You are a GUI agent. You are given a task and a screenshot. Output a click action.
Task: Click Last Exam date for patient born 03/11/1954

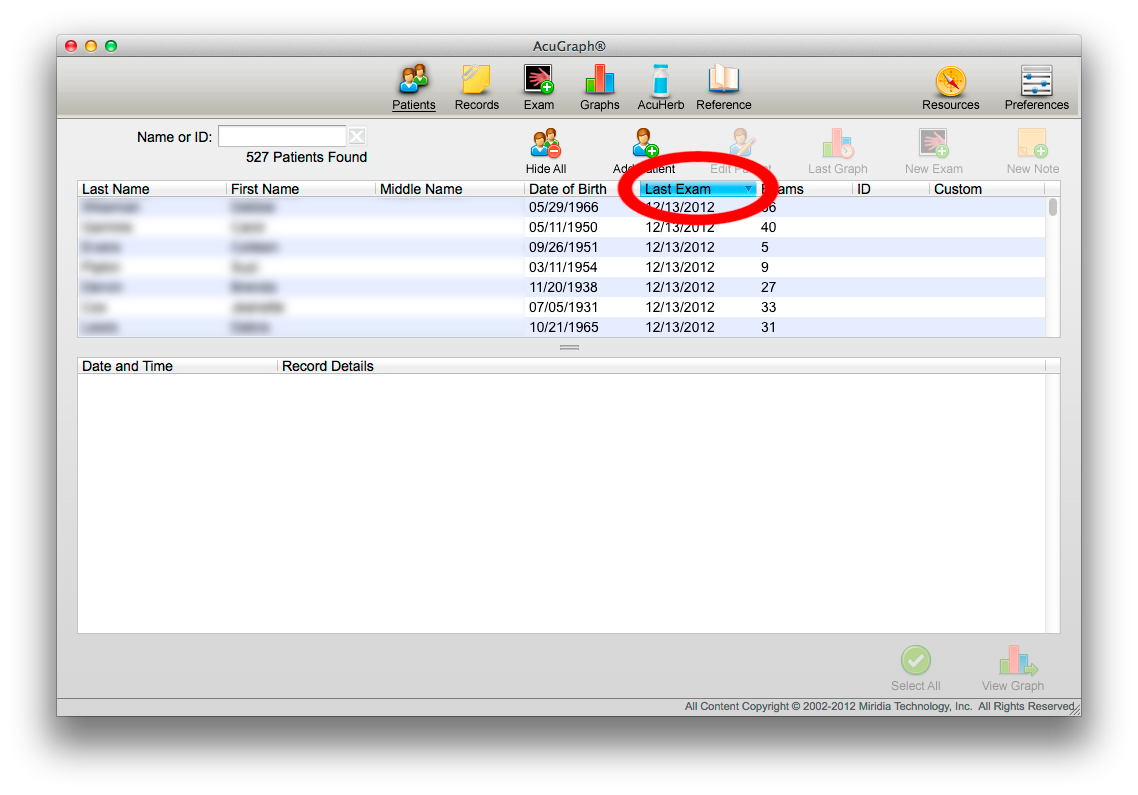pyautogui.click(x=680, y=267)
